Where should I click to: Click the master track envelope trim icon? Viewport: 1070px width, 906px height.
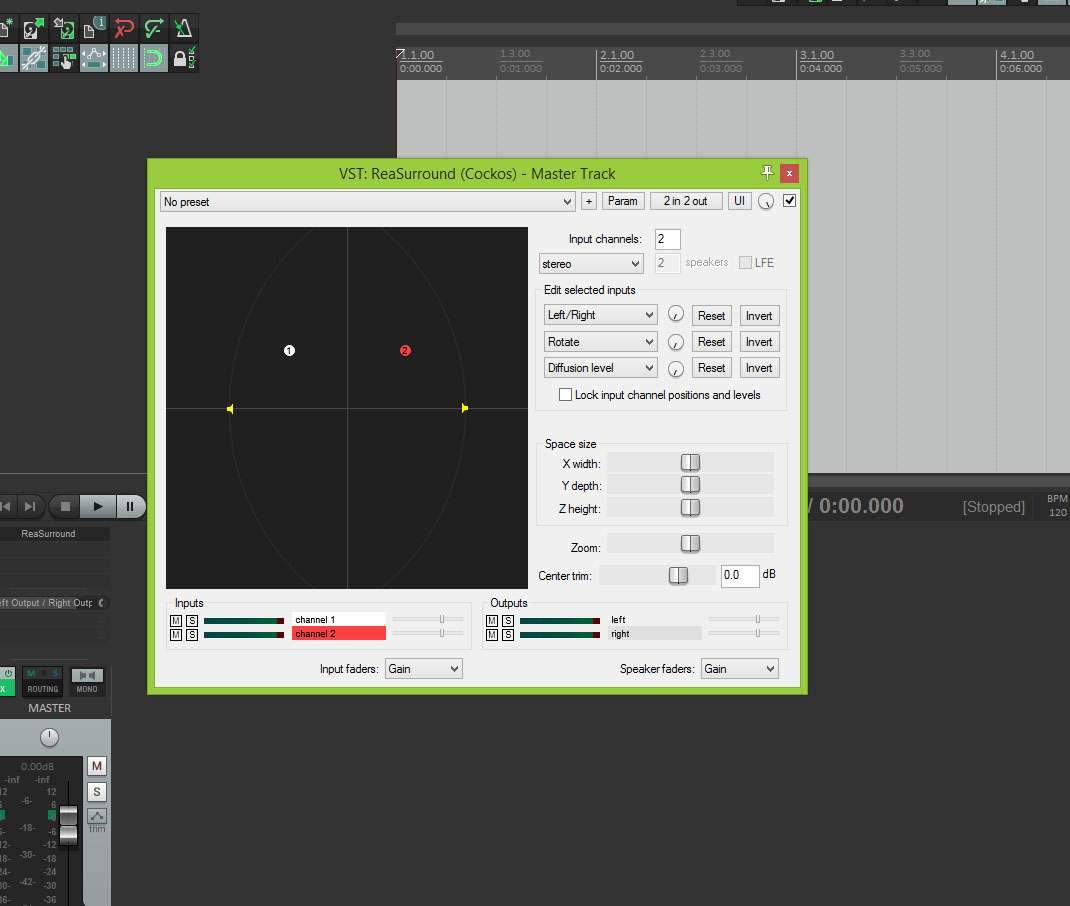point(97,817)
